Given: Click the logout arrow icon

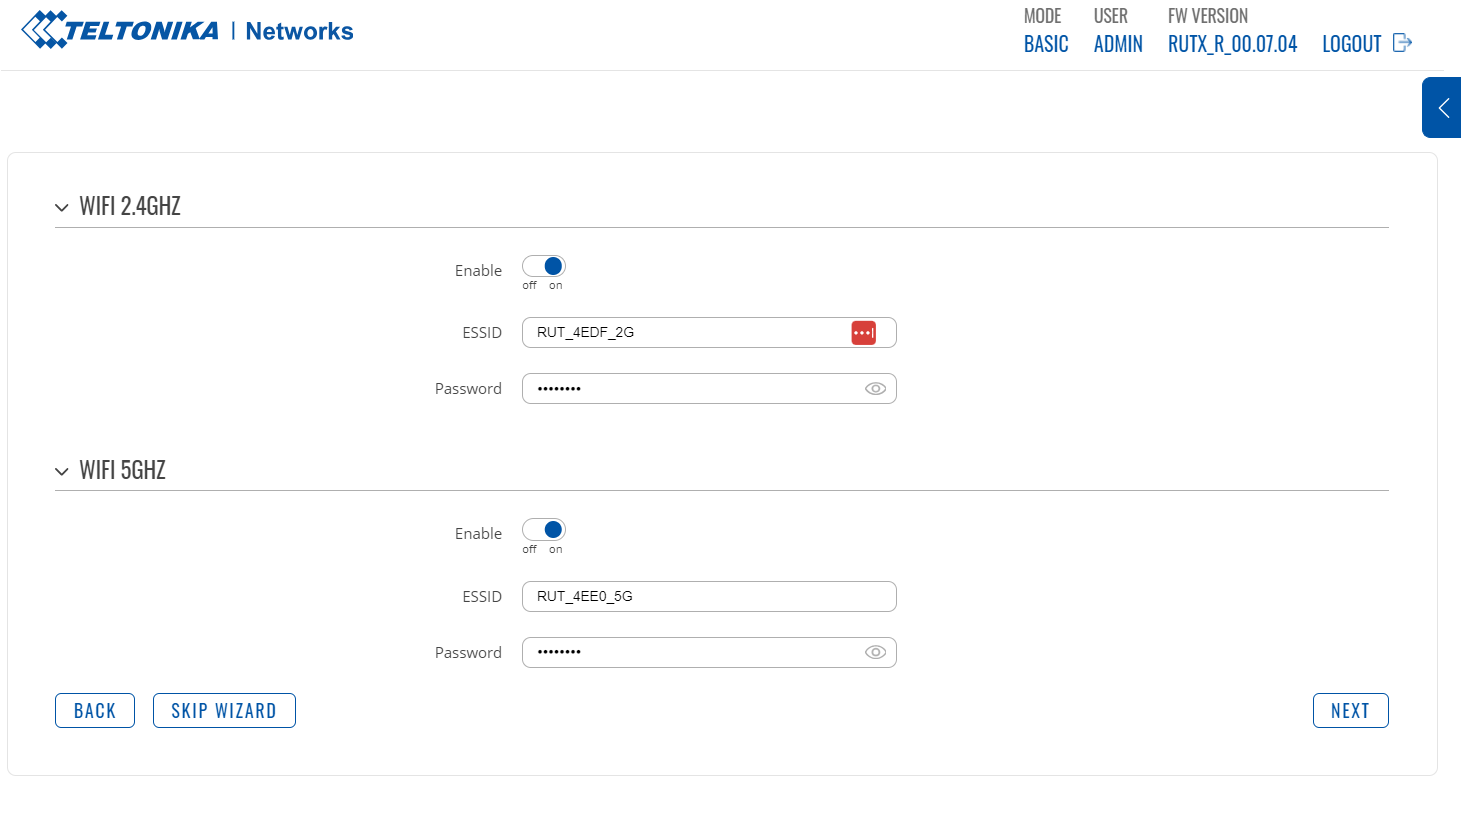Looking at the screenshot, I should pos(1402,43).
